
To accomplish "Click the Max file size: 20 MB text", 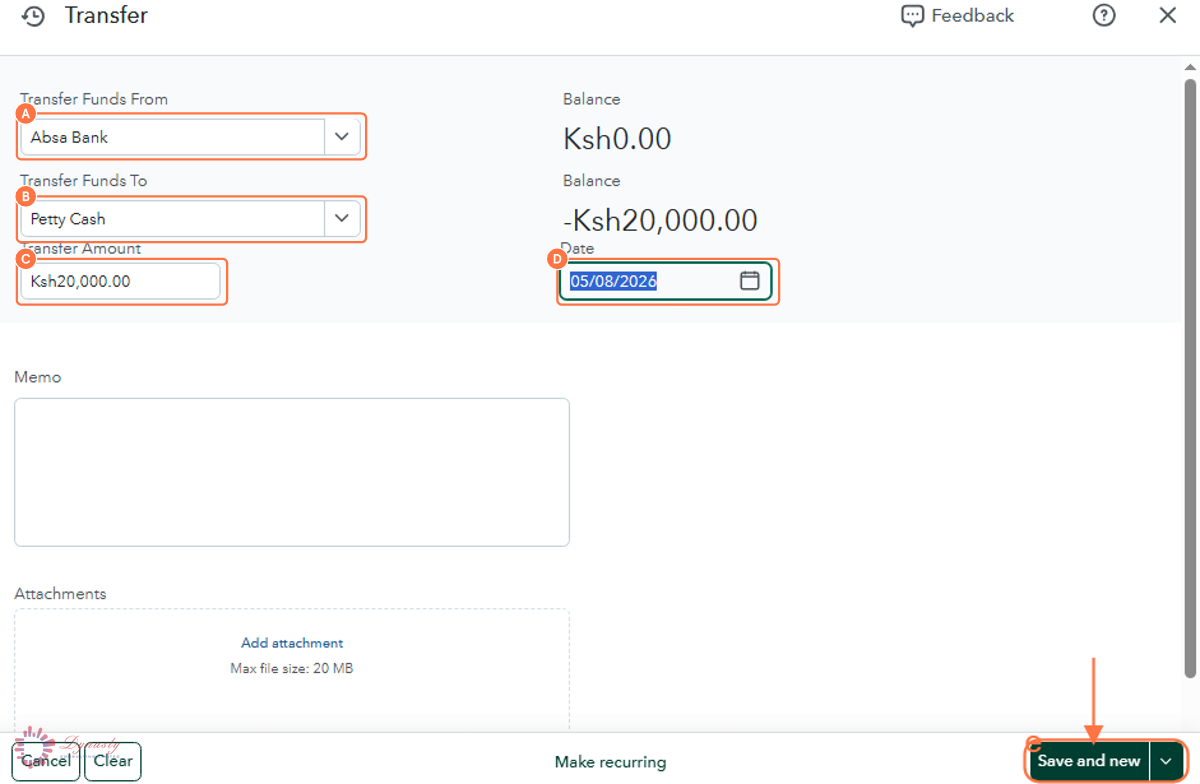I will (292, 668).
